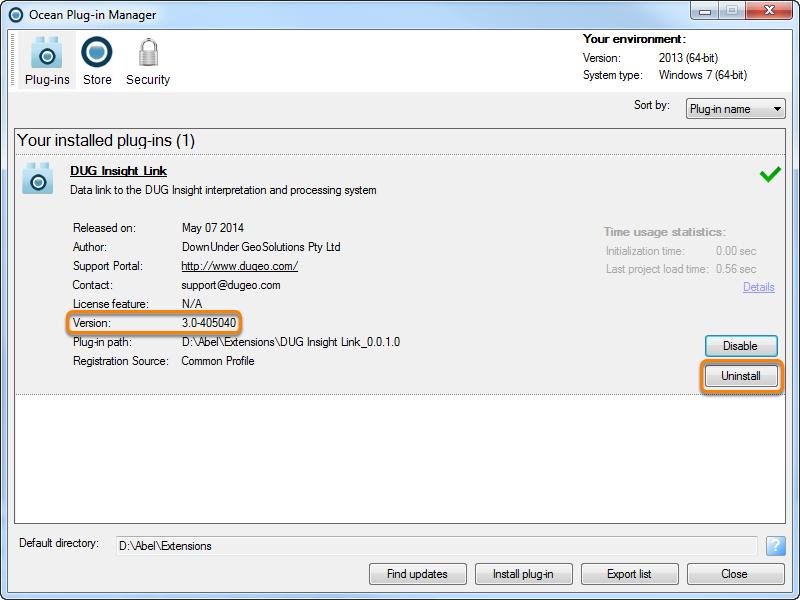The height and width of the screenshot is (600, 800).
Task: Click the Windows 7 (64-bit) system type
Action: point(703,75)
